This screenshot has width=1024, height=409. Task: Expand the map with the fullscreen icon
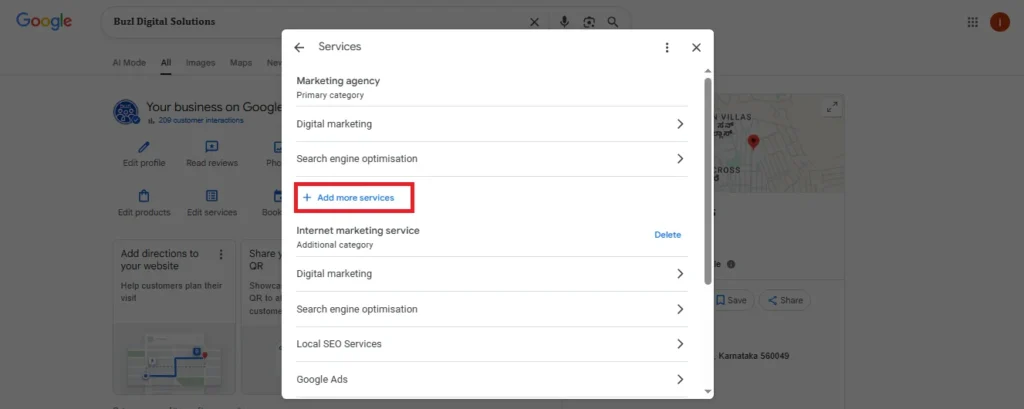click(832, 106)
